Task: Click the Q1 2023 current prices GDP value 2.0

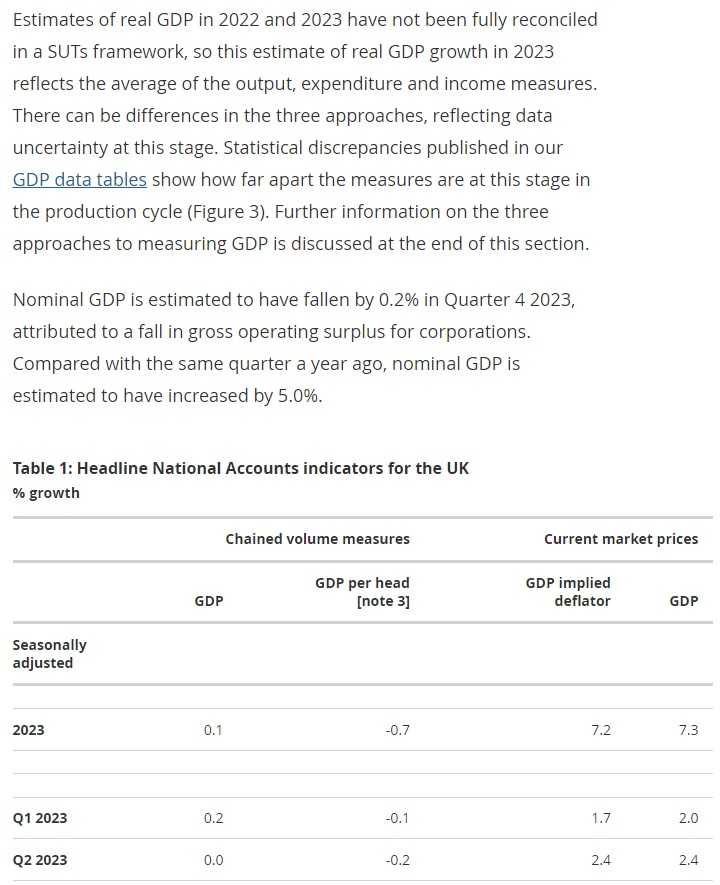Action: coord(688,818)
